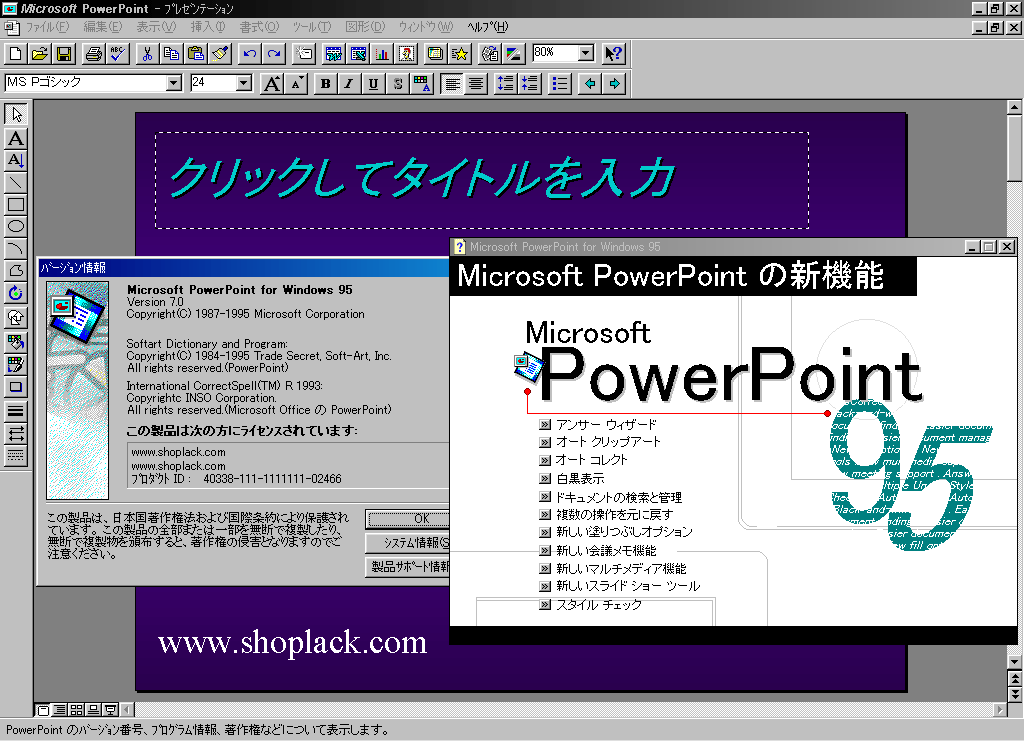This screenshot has height=741, width=1024.
Task: Toggle left text alignment
Action: 452,84
